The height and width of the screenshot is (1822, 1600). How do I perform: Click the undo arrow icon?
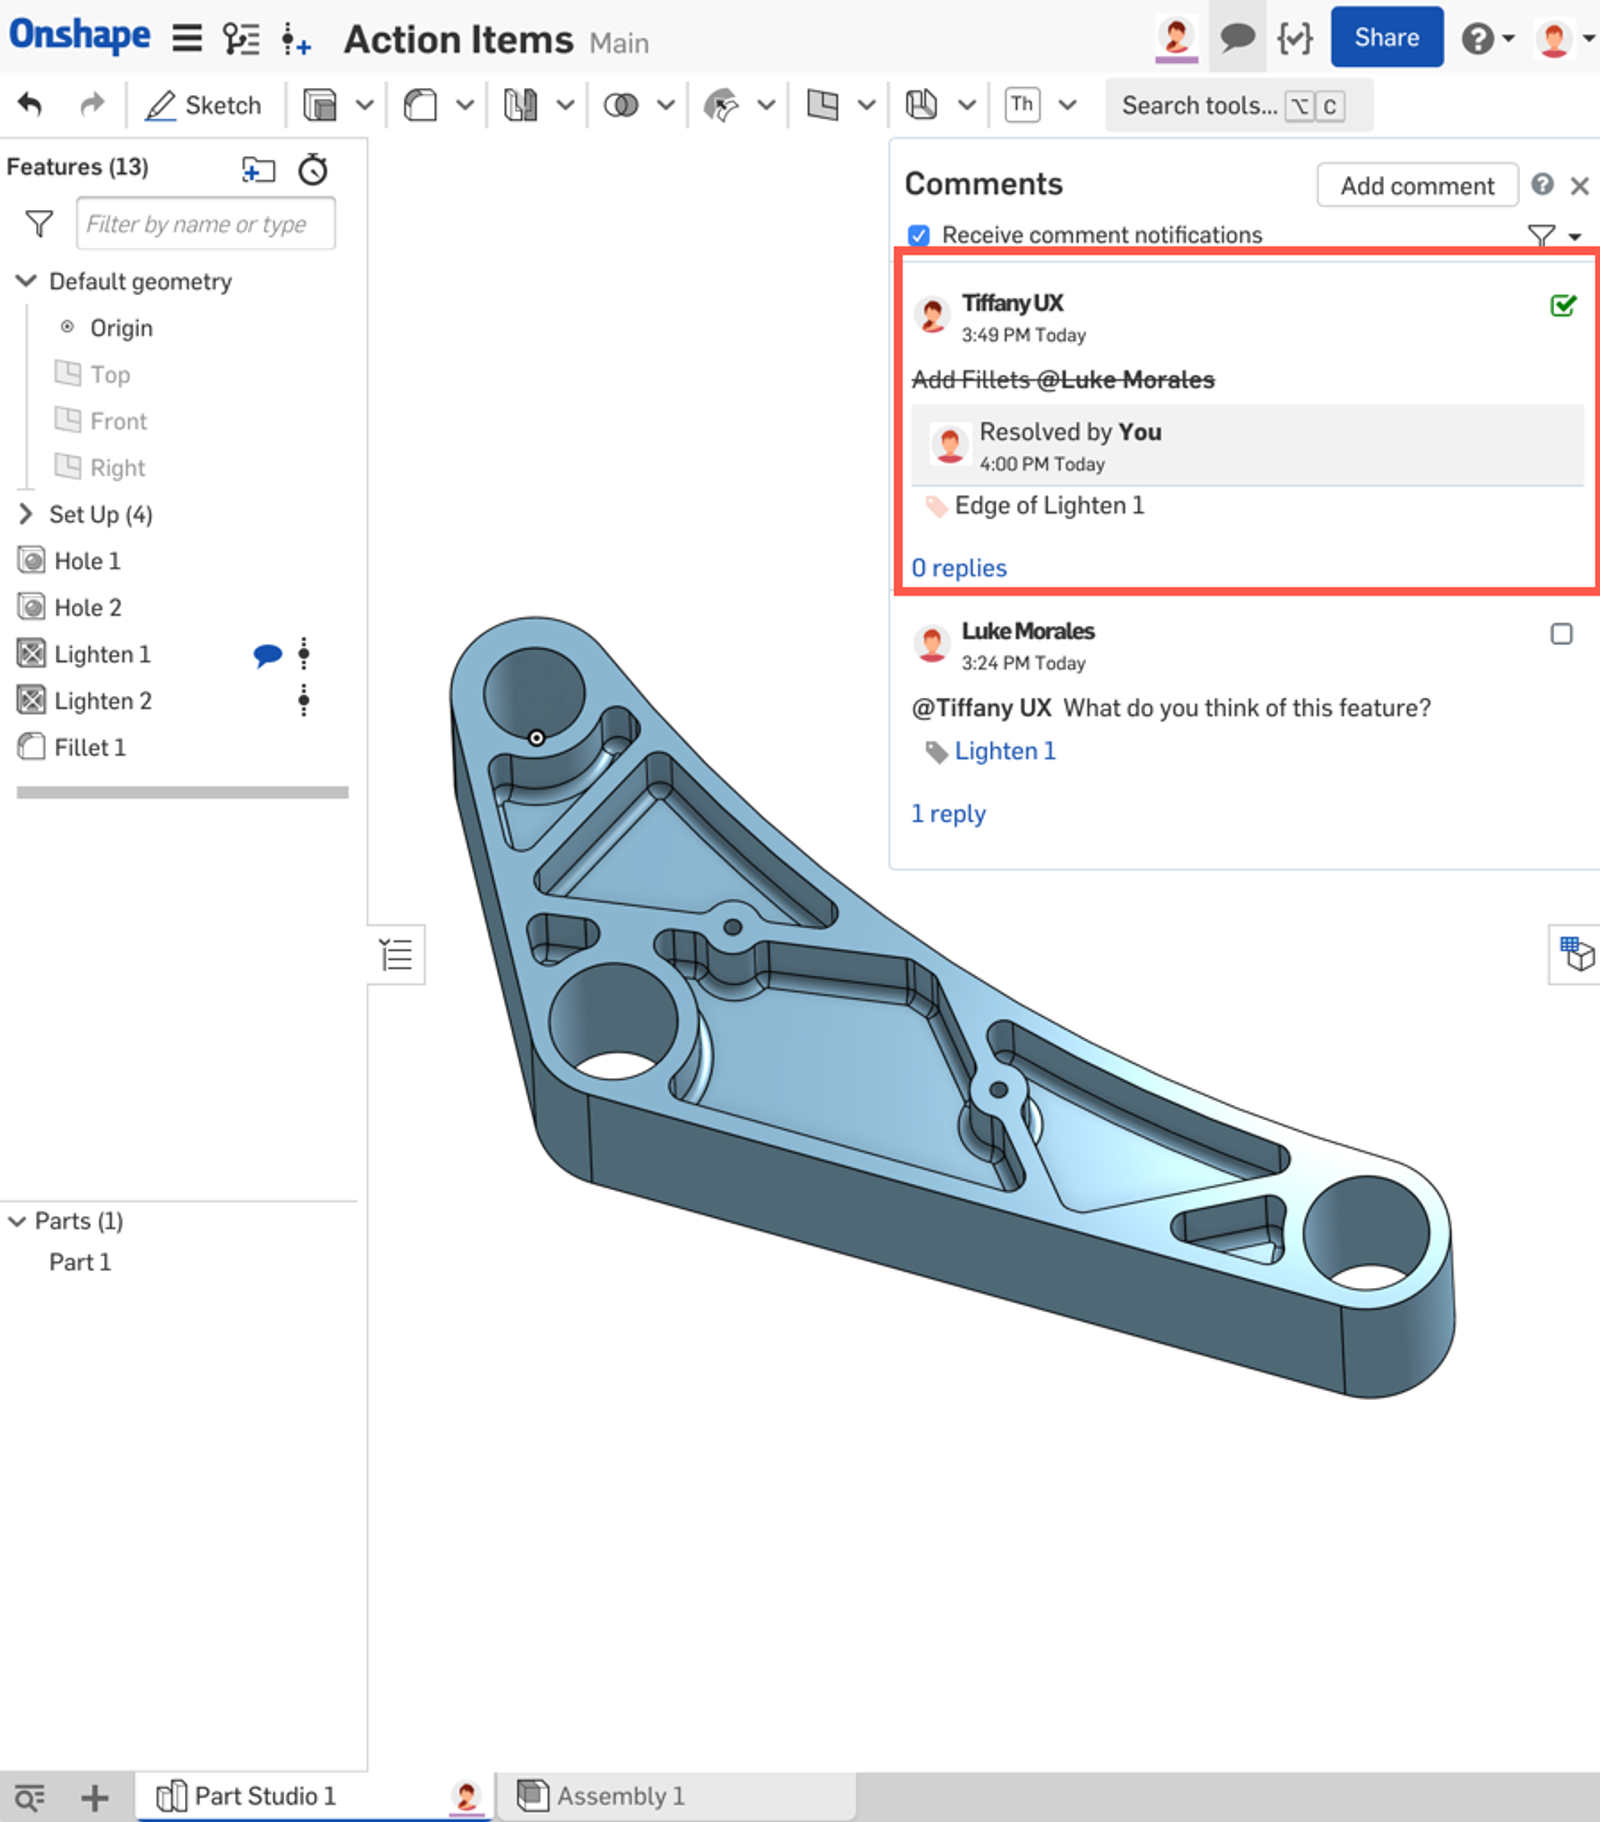tap(30, 104)
